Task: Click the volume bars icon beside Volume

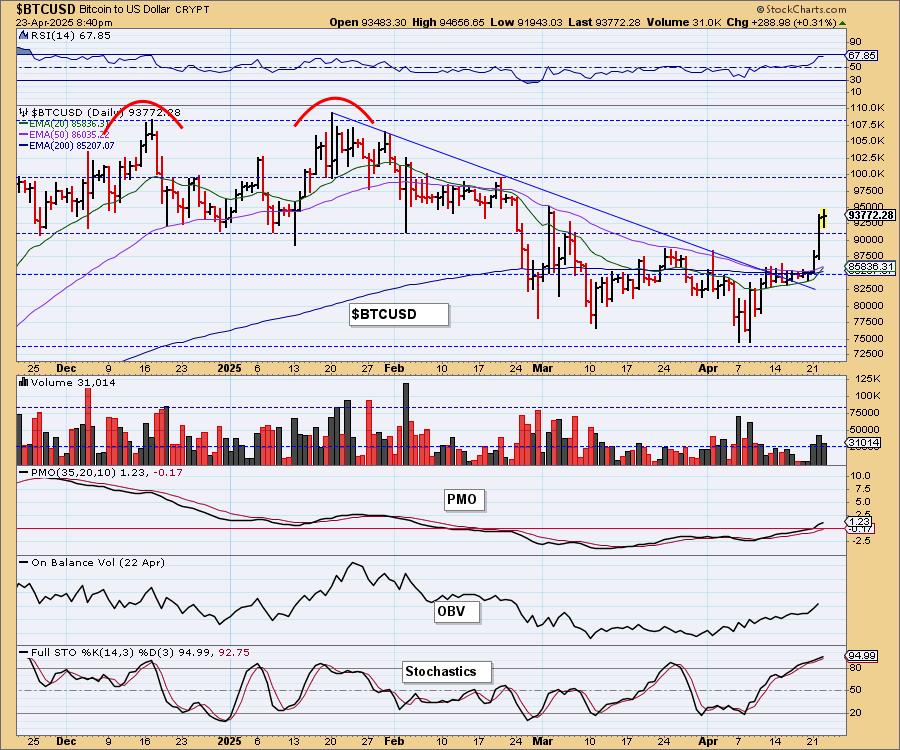Action: pyautogui.click(x=23, y=382)
